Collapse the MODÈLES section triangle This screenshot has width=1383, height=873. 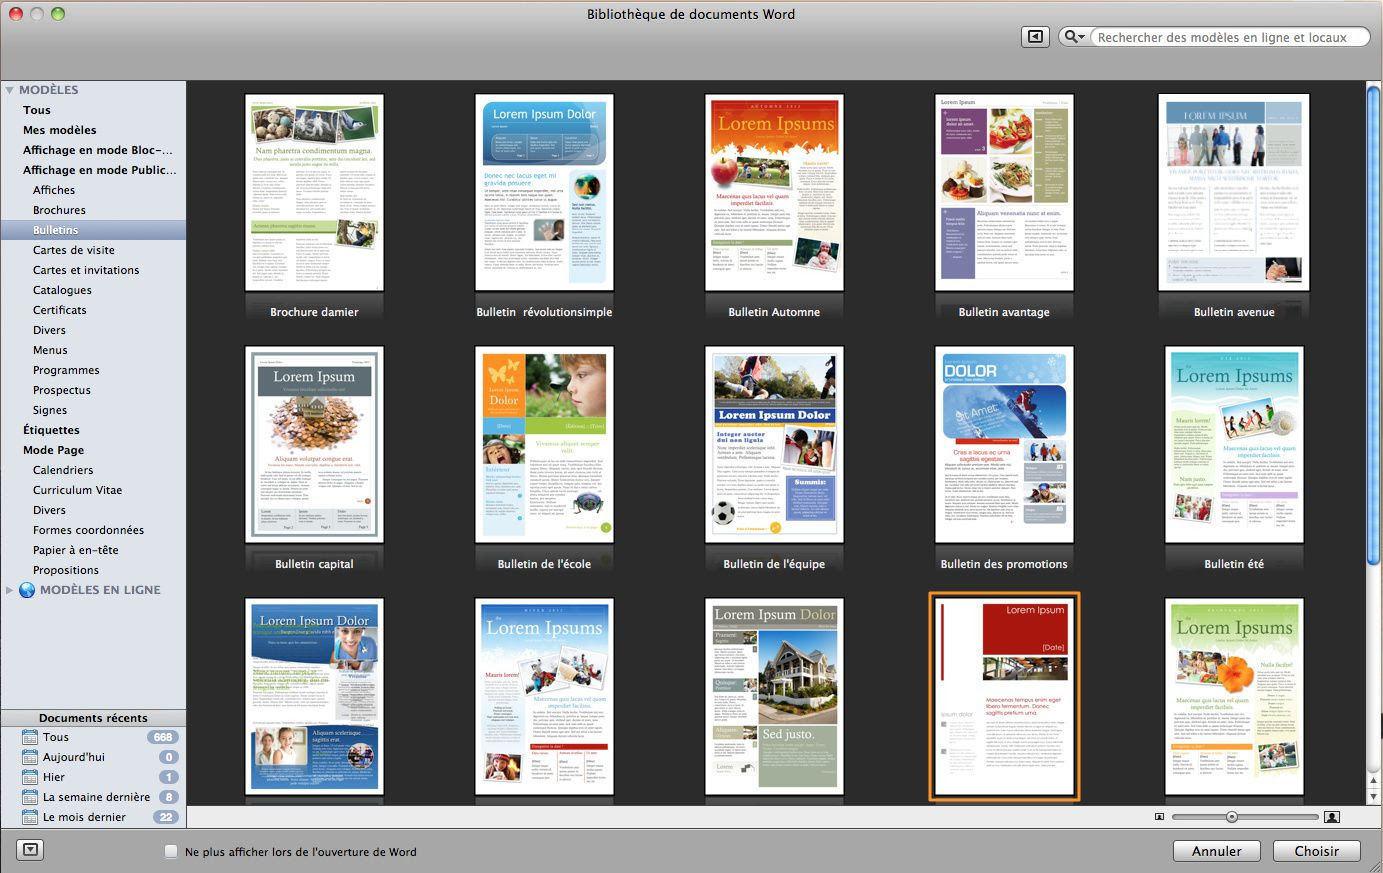[x=10, y=90]
